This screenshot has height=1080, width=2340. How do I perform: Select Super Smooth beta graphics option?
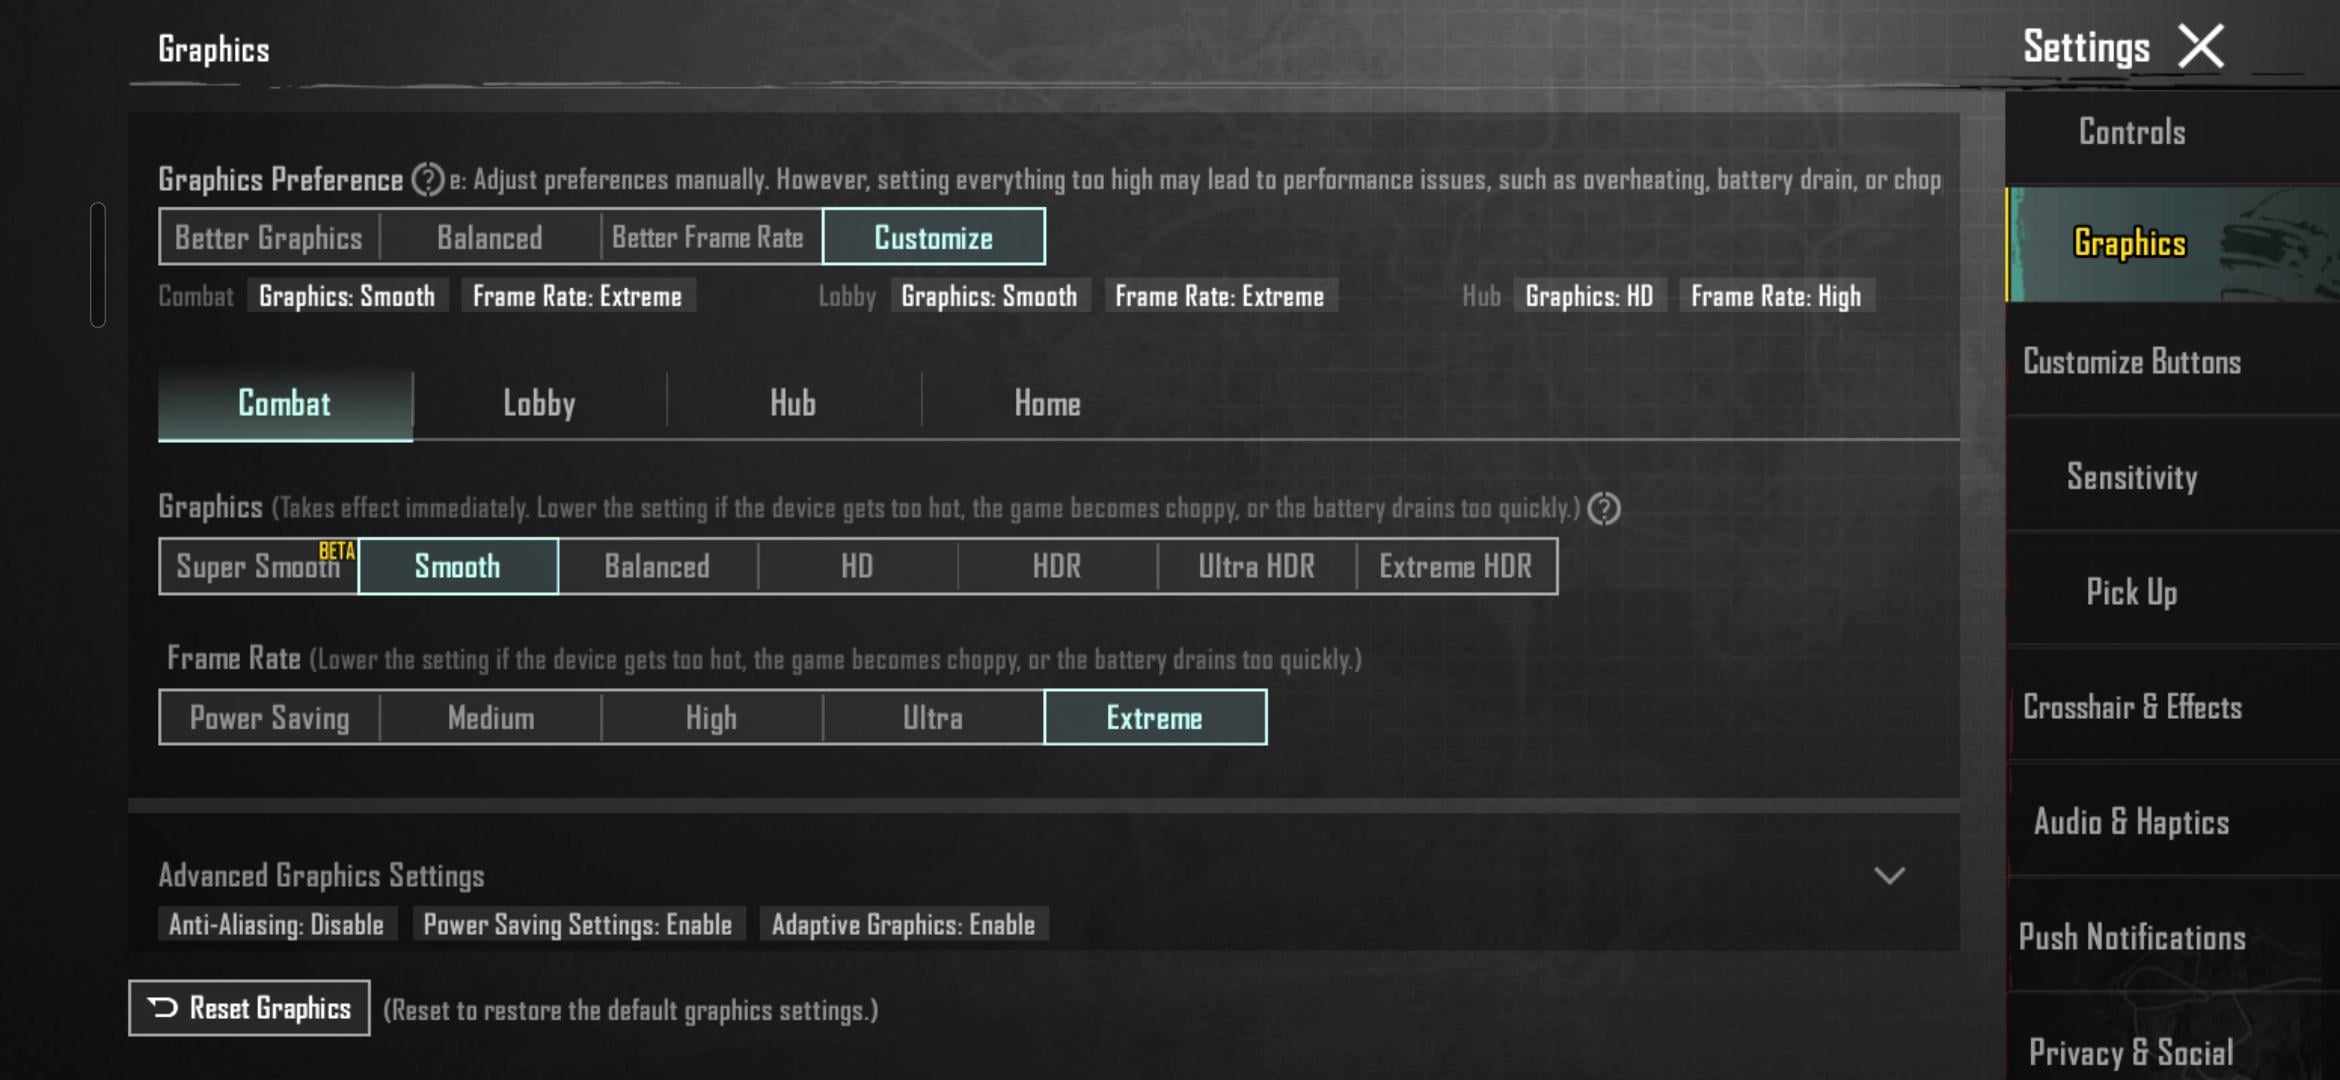259,566
